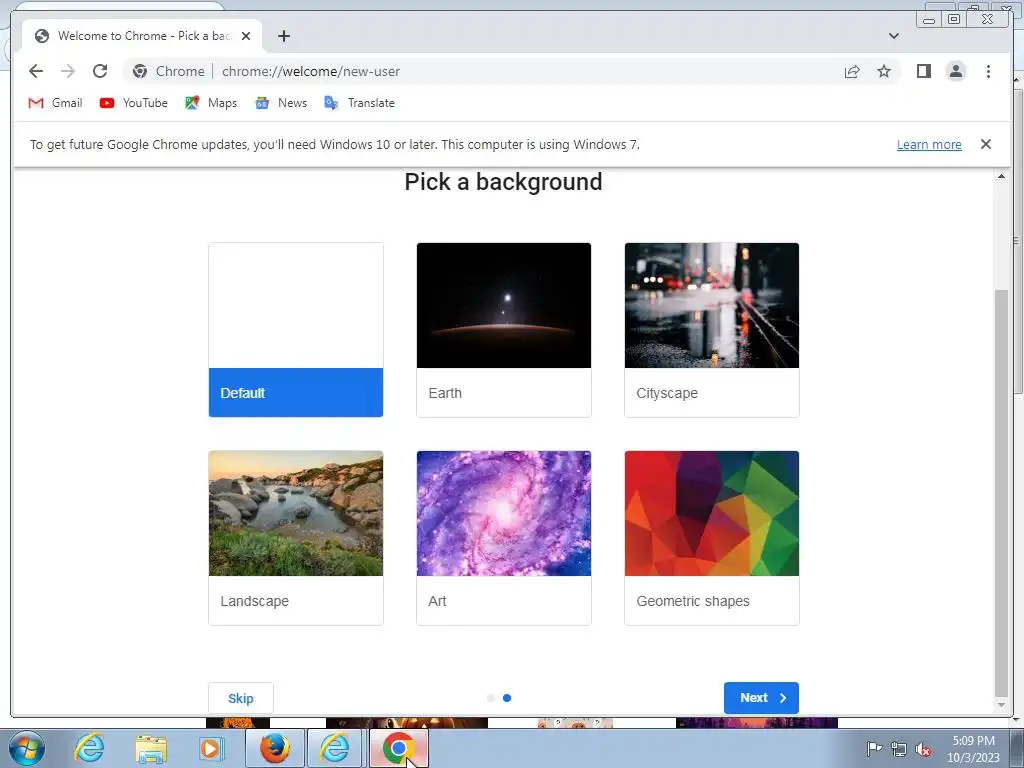Click the scrollbar down arrow
The image size is (1024, 768).
(x=1001, y=705)
